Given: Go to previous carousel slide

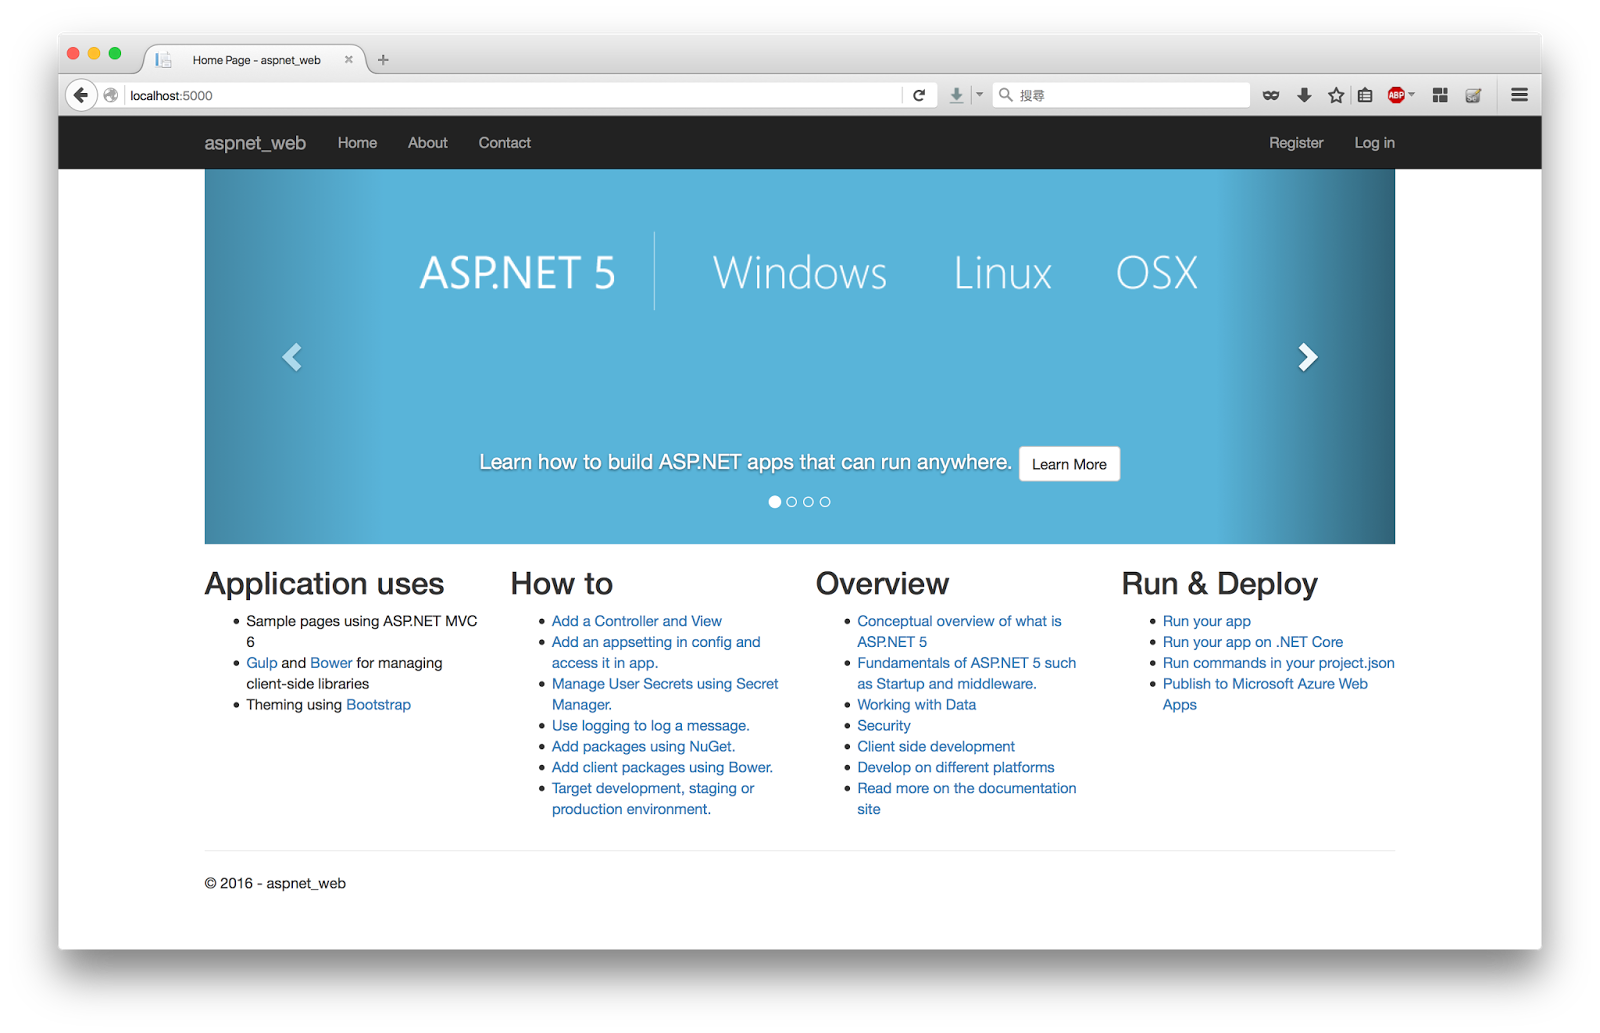Looking at the screenshot, I should tap(292, 357).
